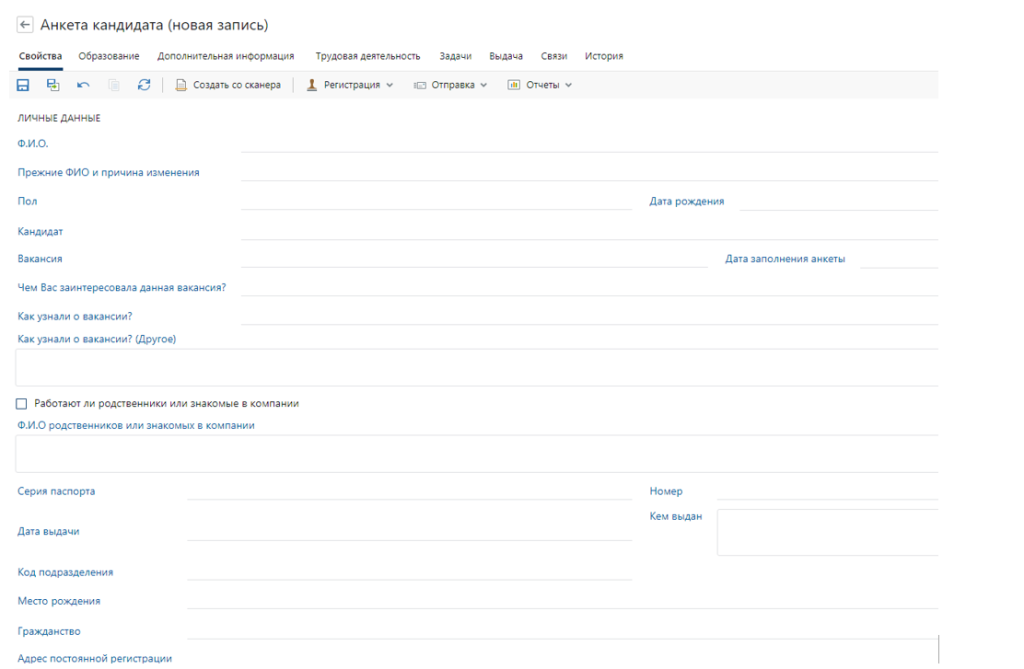Toggle checkbox Работают ли родственники в компании

[x=22, y=404]
